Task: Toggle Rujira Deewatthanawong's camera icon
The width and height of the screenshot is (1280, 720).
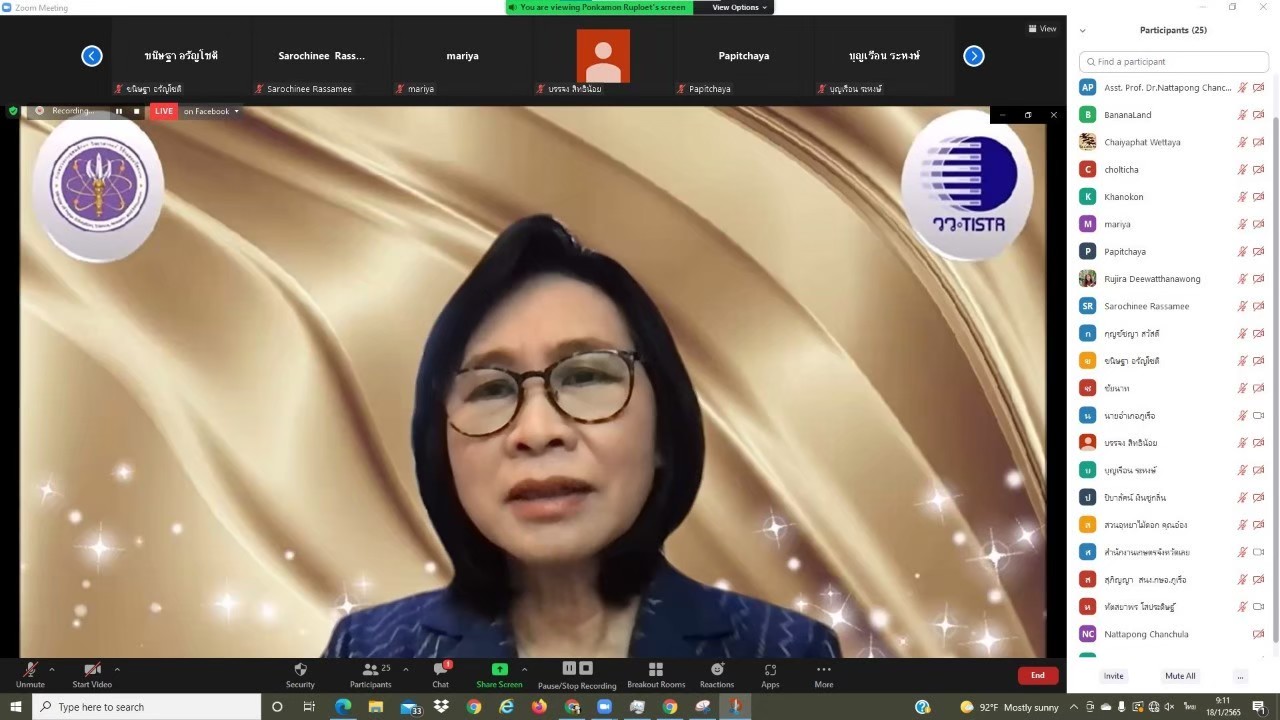Action: click(x=1259, y=279)
